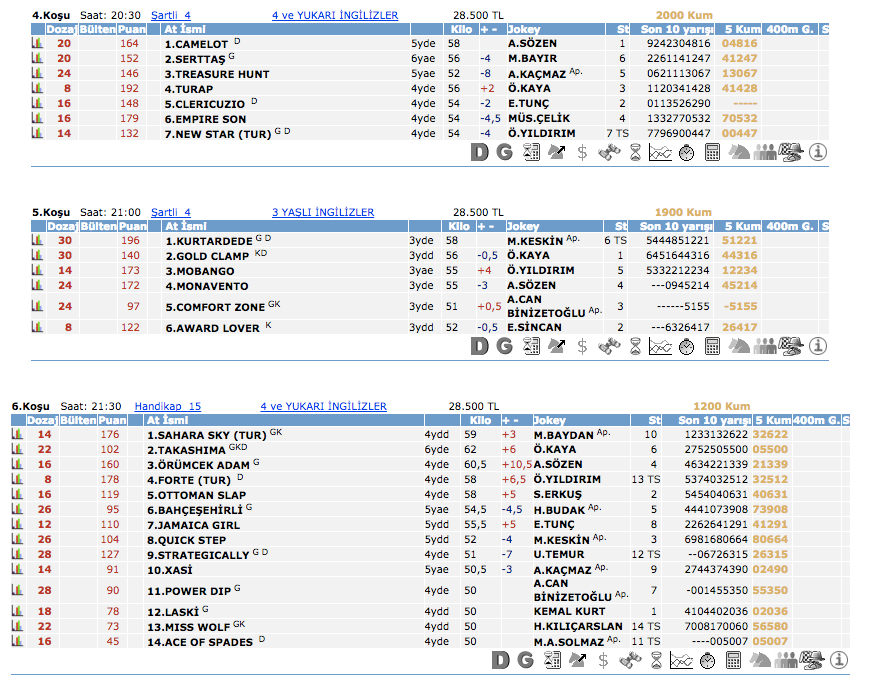Screen dimensions: 874x686
Task: Click the bar chart icon beside CAMELOT
Action: (38, 44)
